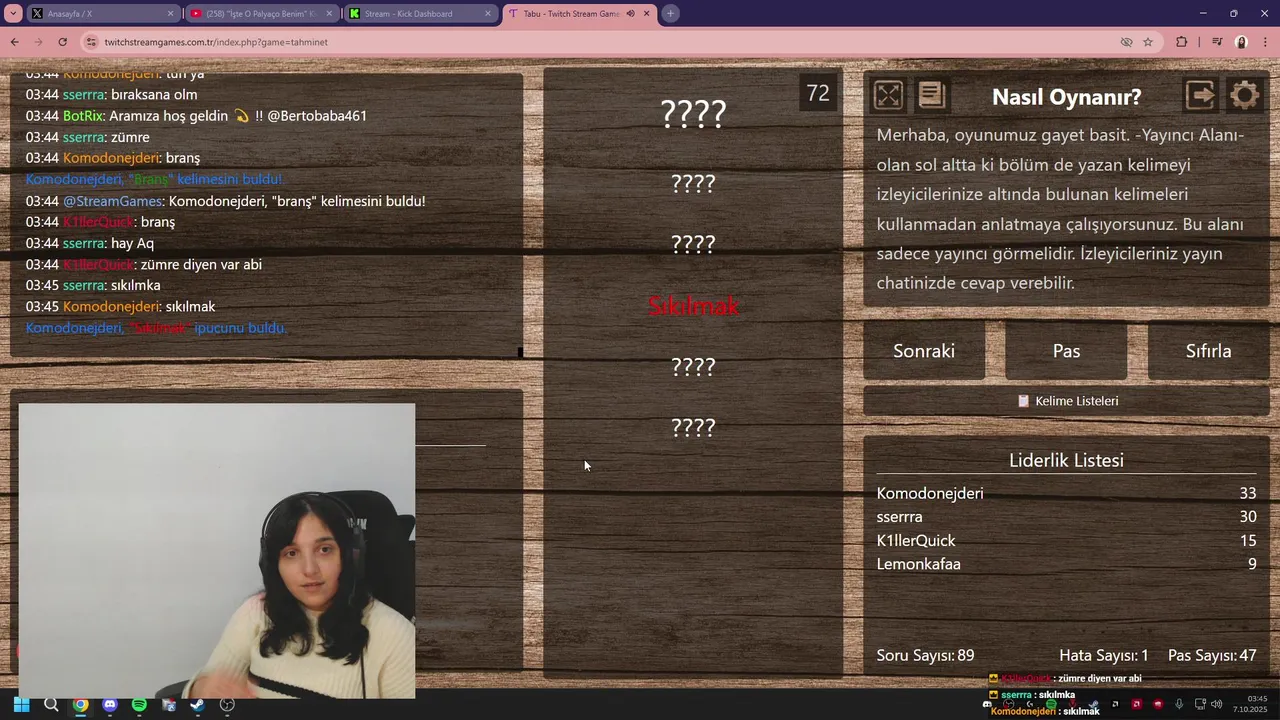The height and width of the screenshot is (720, 1280).
Task: Click the Pas button
Action: coord(1066,351)
